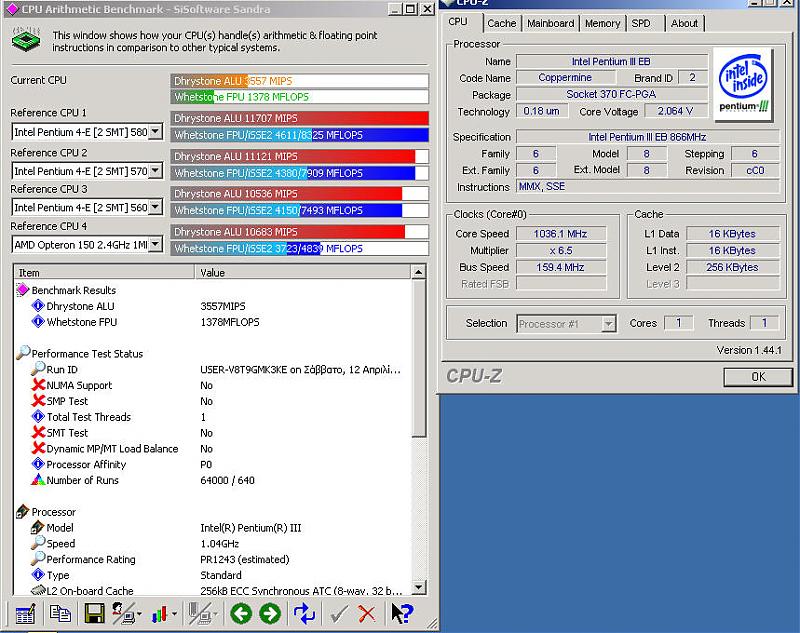Click the results list scroll up arrow
This screenshot has width=800, height=633.
418,272
